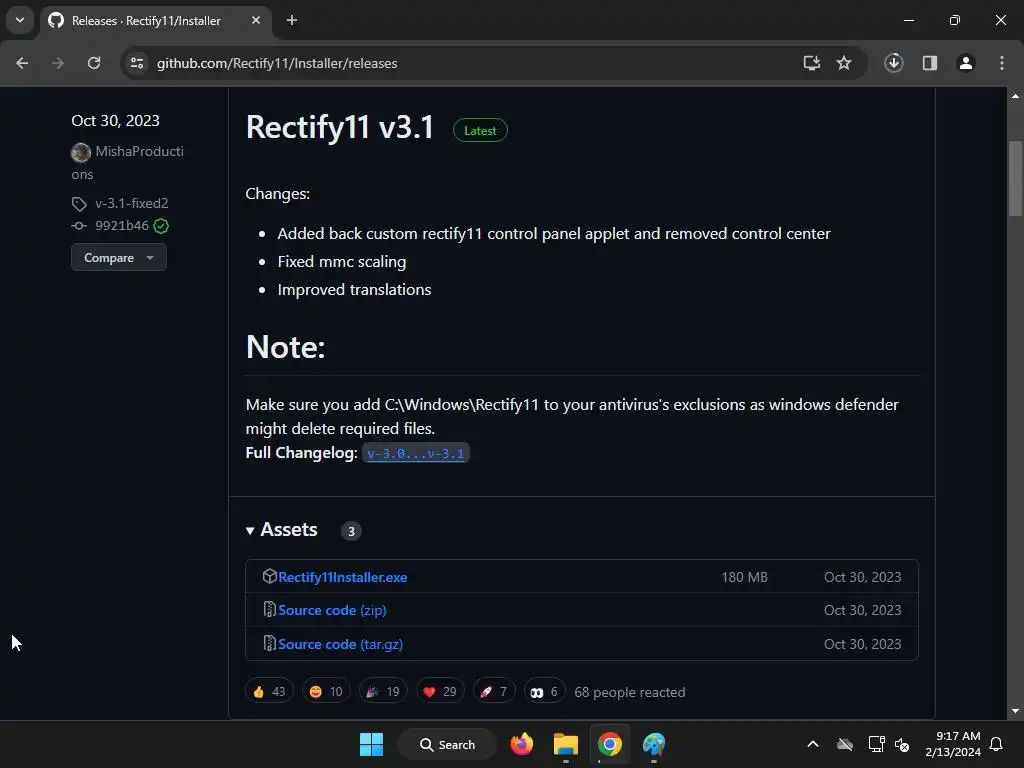Go back to the previous page
Image resolution: width=1024 pixels, height=768 pixels.
click(x=22, y=63)
